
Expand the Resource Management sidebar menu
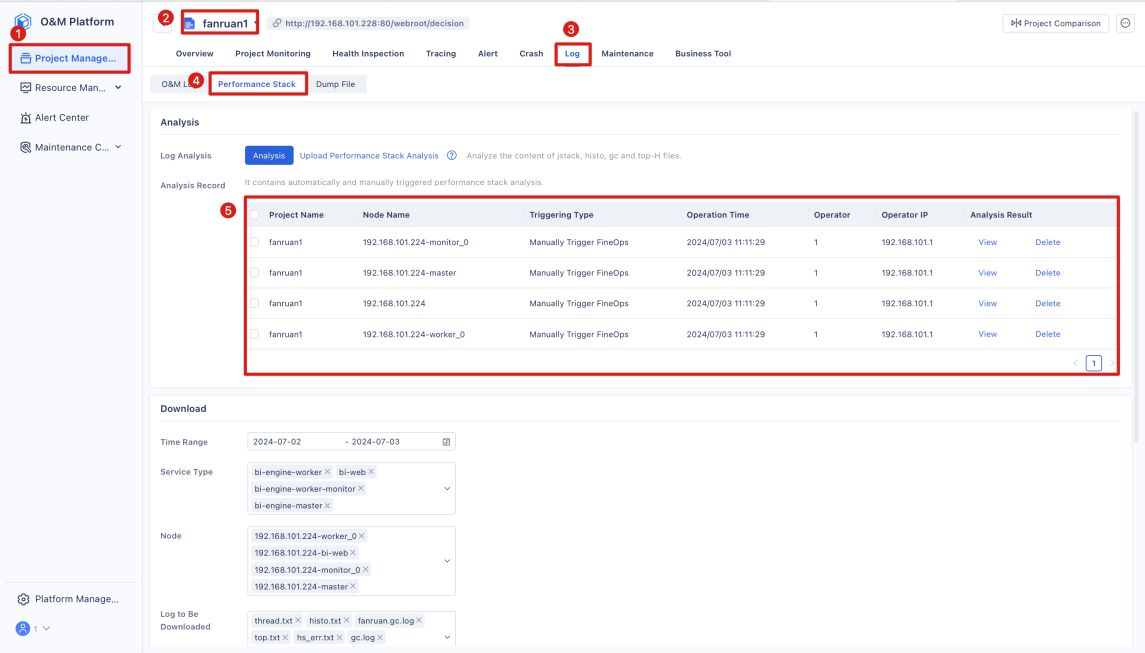[118, 88]
